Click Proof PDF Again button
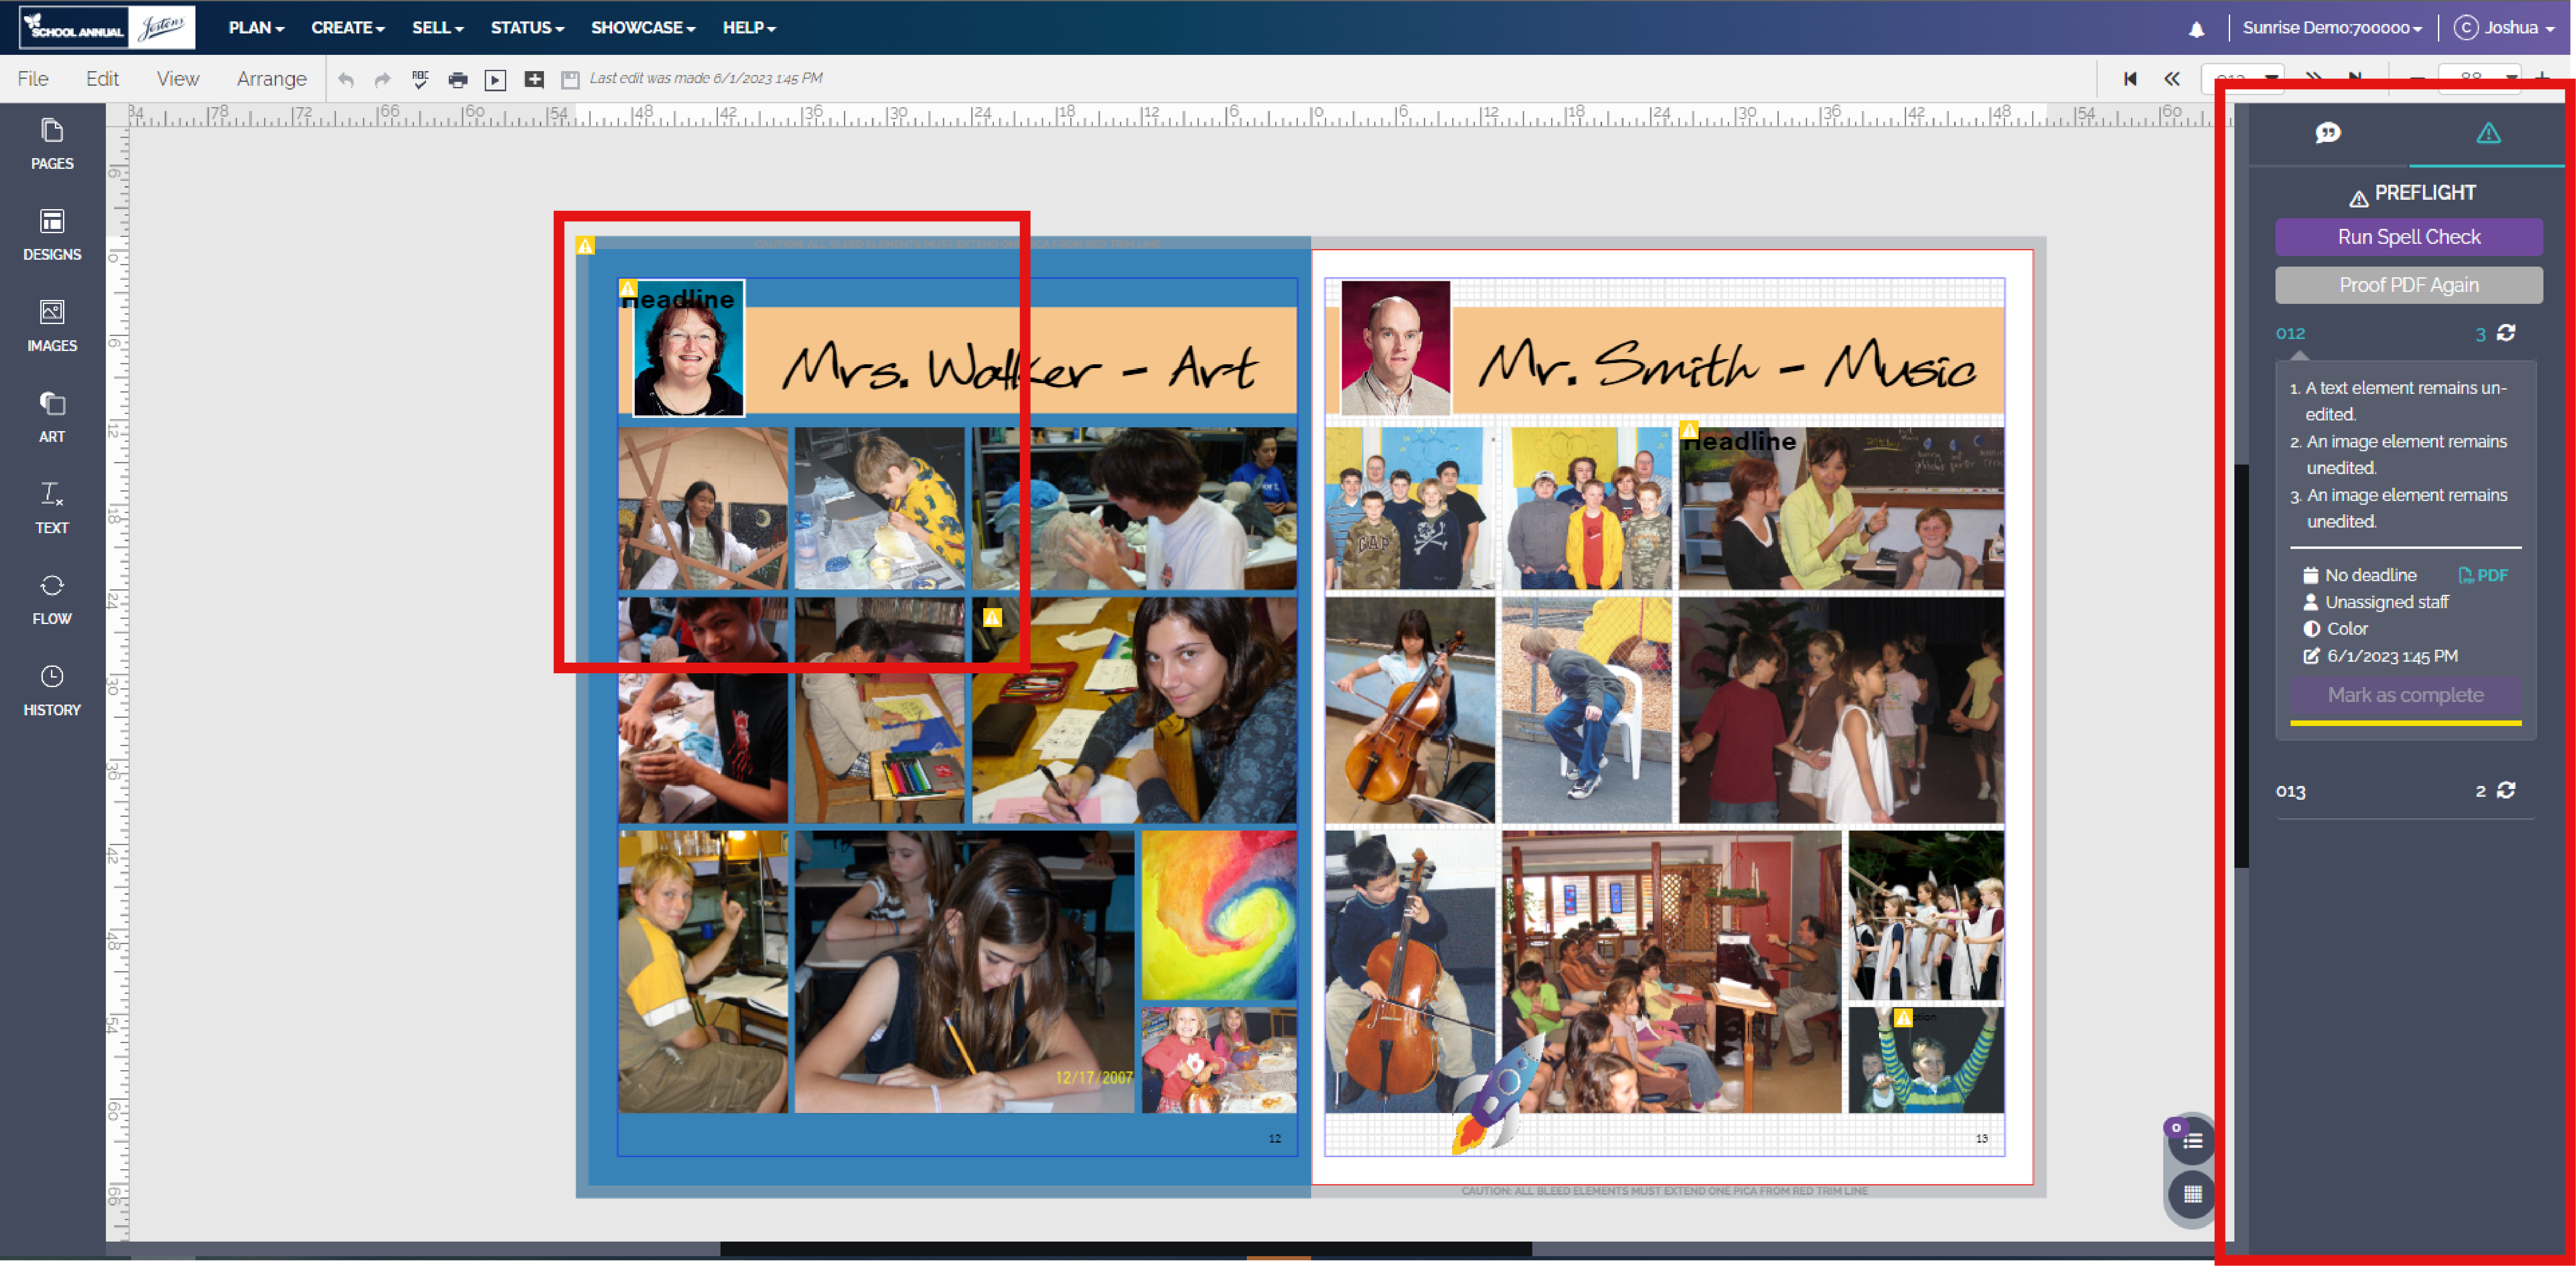This screenshot has height=1266, width=2576. [x=2408, y=285]
